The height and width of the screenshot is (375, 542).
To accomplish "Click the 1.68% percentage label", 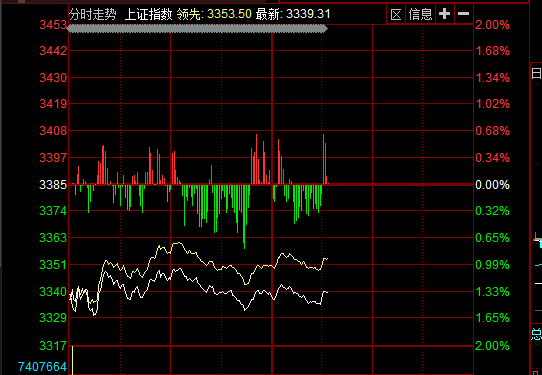I will tap(493, 51).
